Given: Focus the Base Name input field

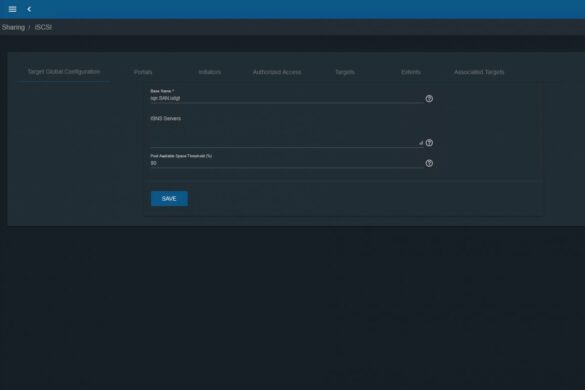Looking at the screenshot, I should coord(287,99).
